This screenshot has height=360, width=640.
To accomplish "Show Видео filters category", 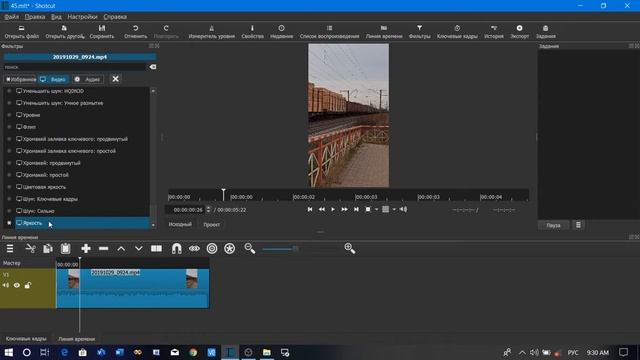I will 53,79.
